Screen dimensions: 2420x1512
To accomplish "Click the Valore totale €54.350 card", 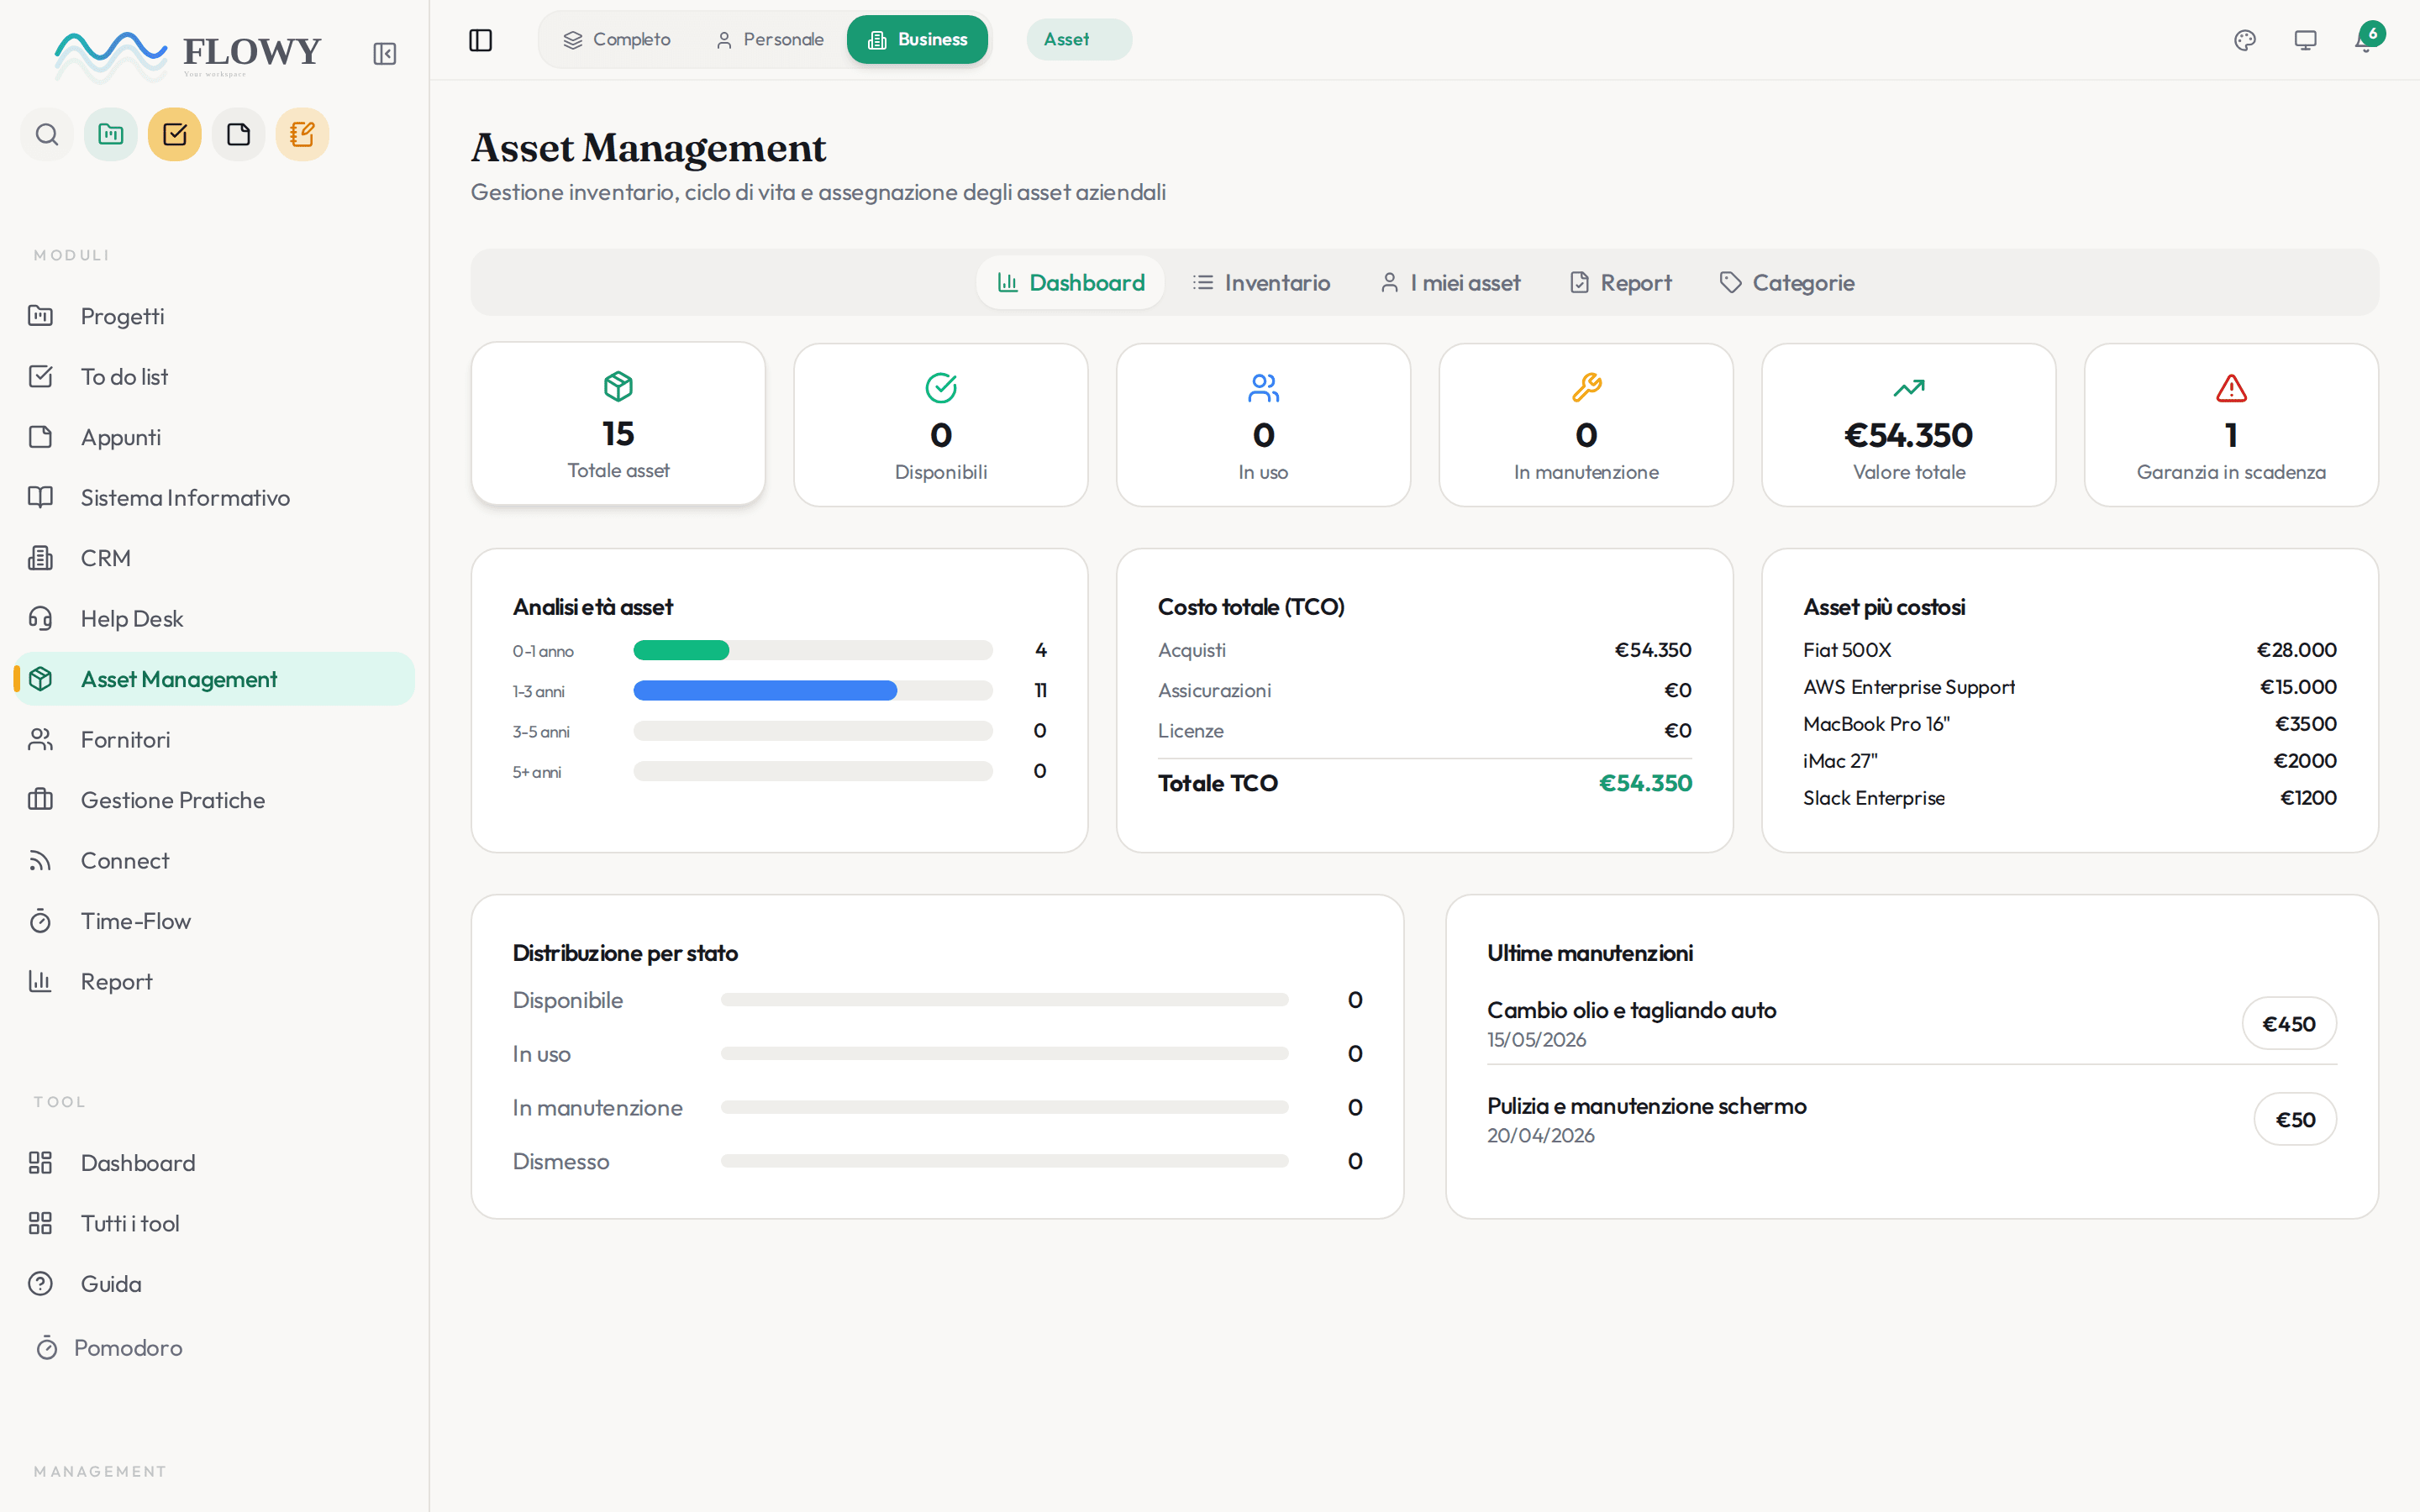I will pyautogui.click(x=1909, y=425).
